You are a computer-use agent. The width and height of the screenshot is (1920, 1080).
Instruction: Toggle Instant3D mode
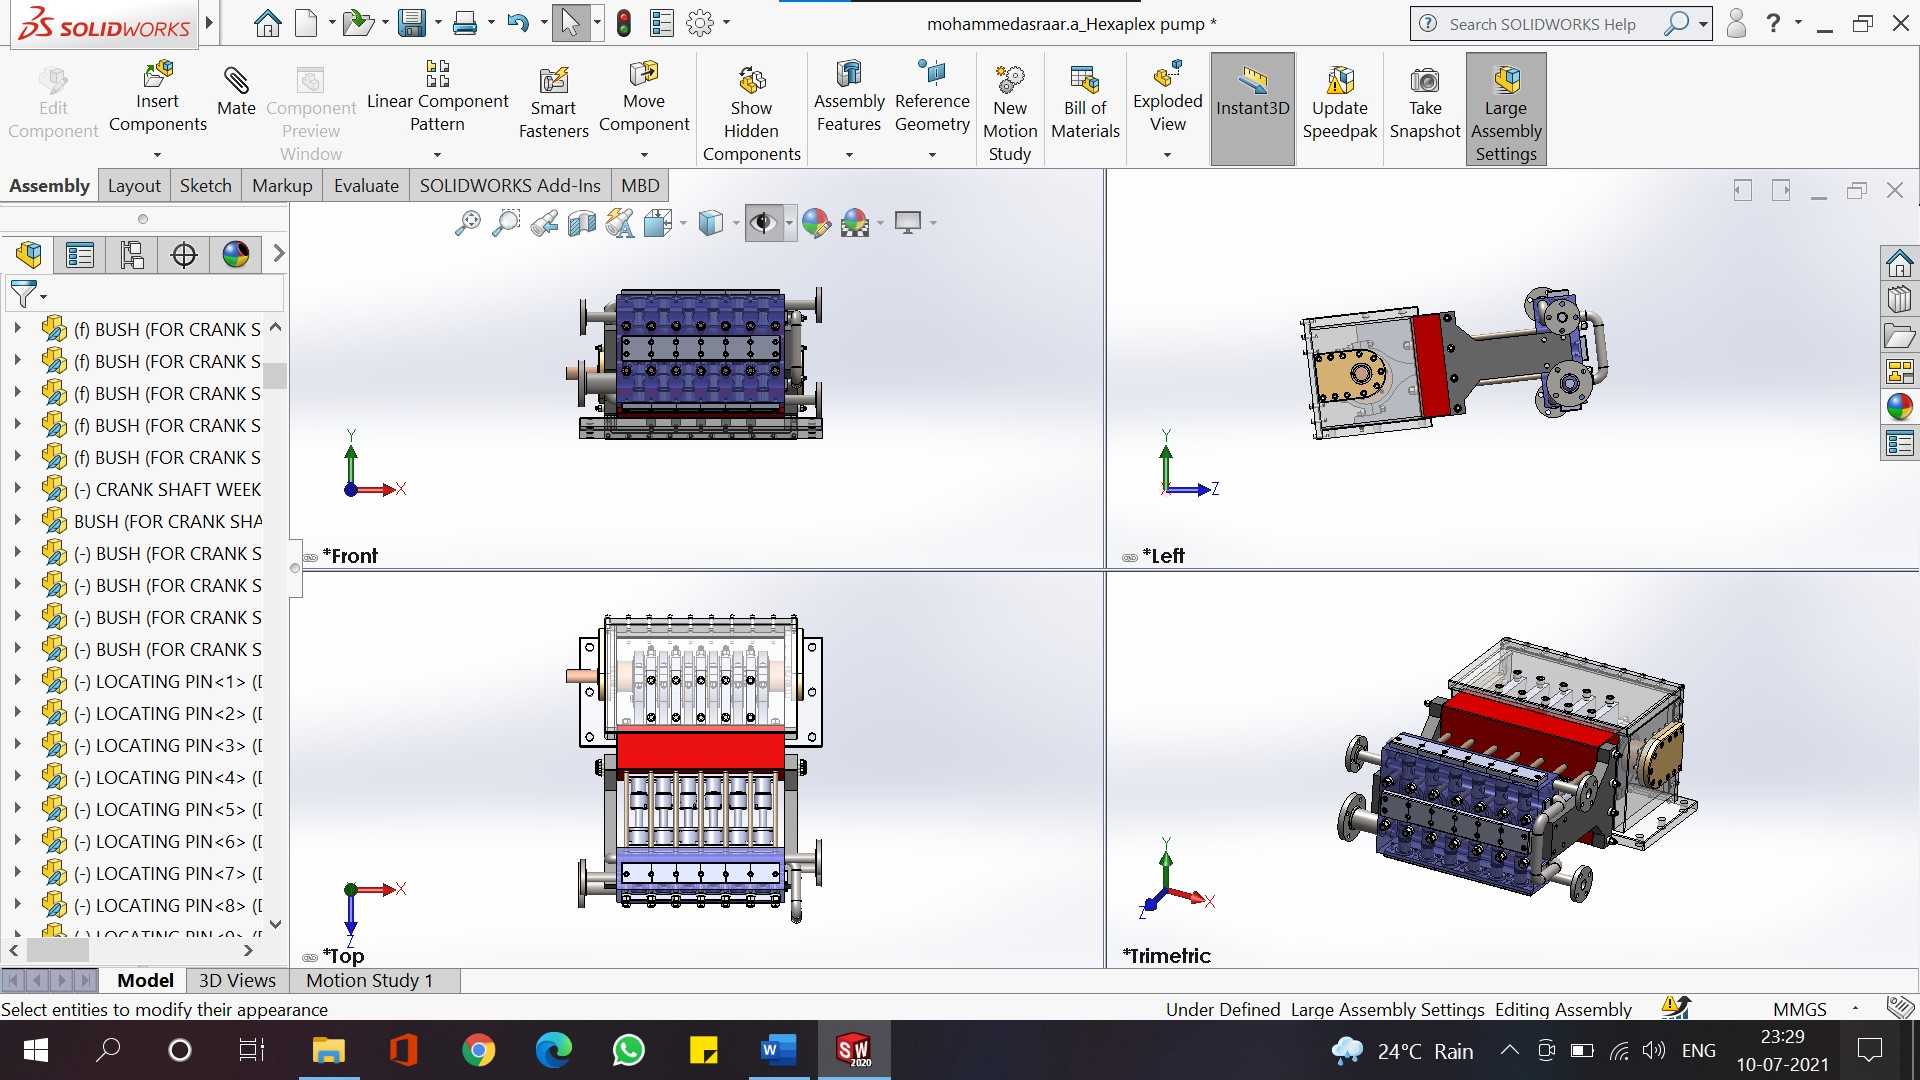pos(1252,108)
